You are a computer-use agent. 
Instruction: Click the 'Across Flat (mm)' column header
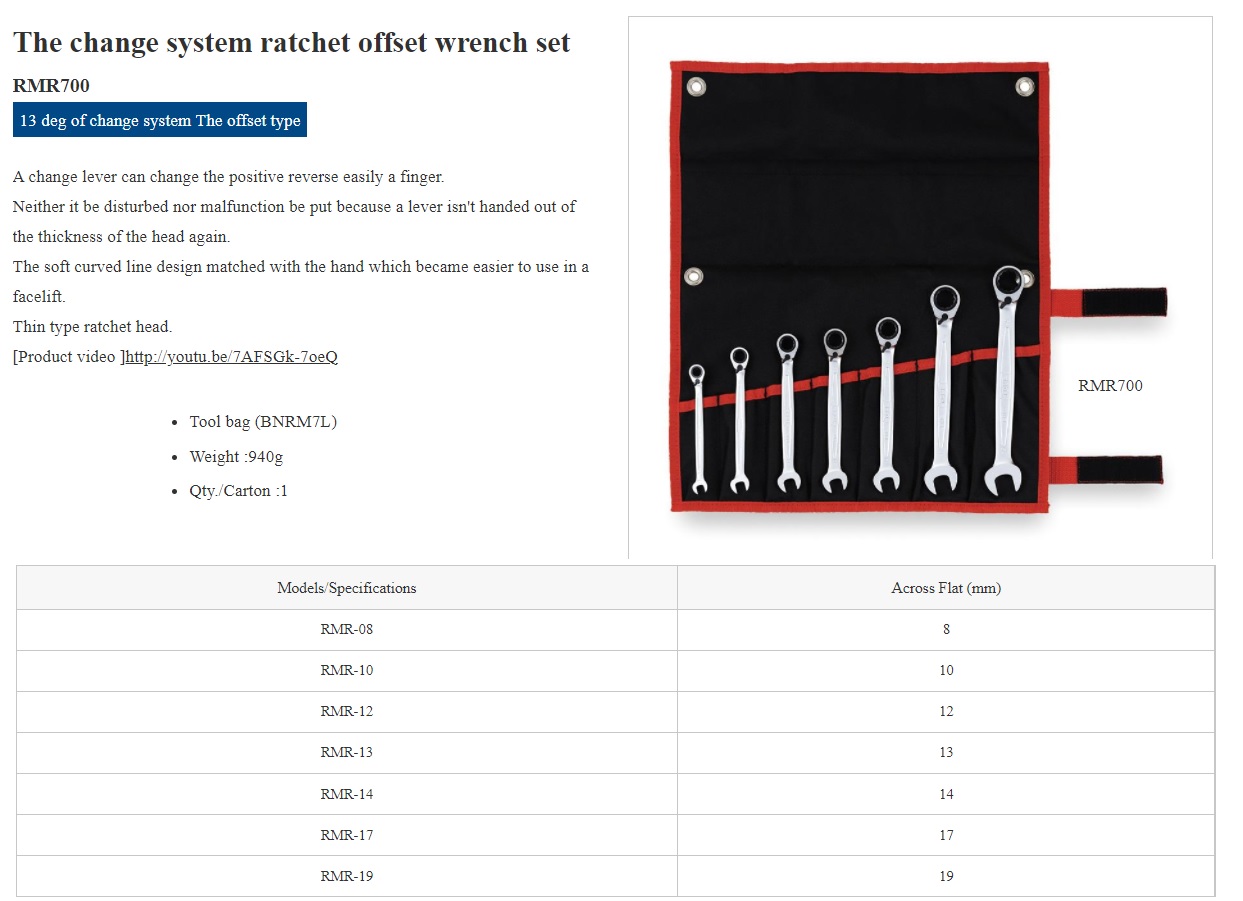[x=946, y=588]
